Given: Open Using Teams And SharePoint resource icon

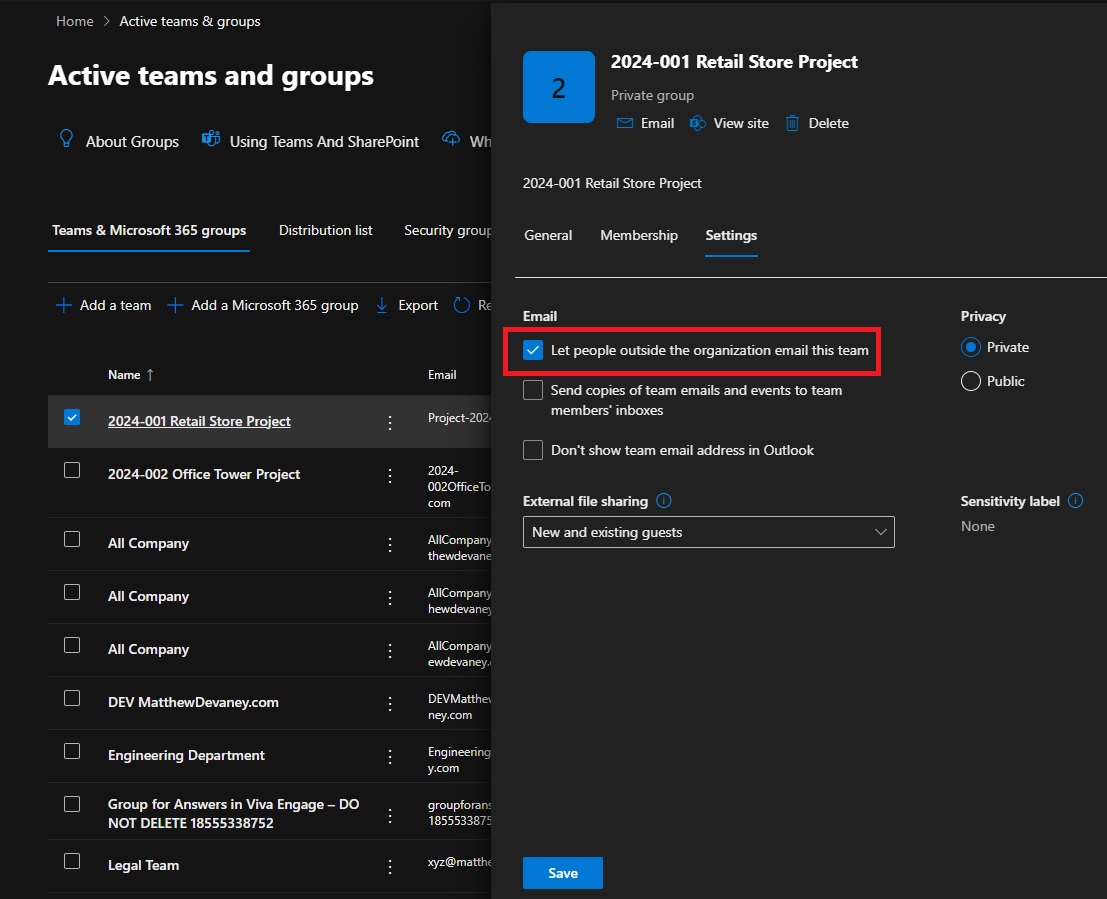Looking at the screenshot, I should coord(211,139).
